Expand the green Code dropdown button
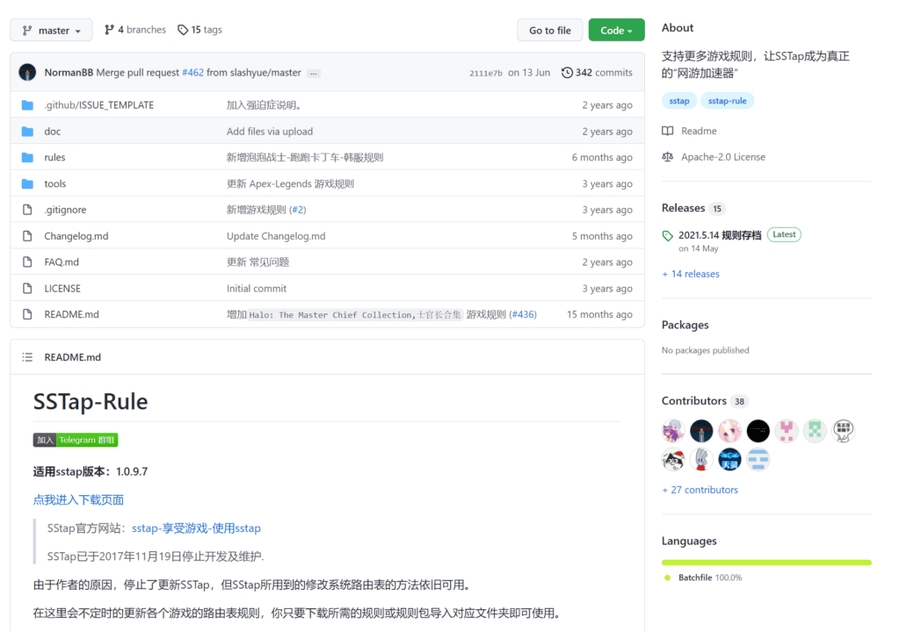900x631 pixels. point(616,30)
